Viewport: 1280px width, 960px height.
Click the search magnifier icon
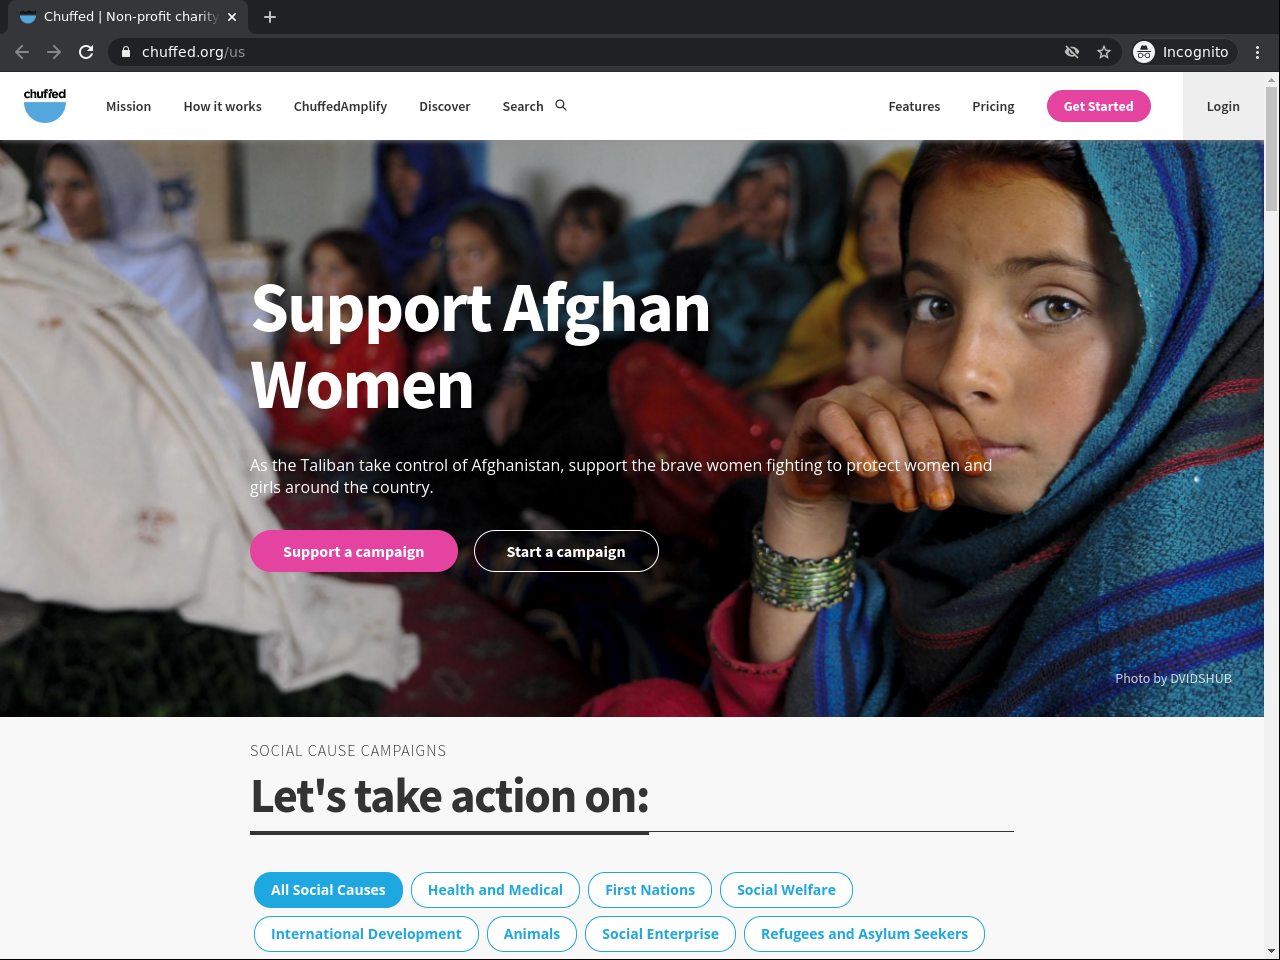(561, 105)
